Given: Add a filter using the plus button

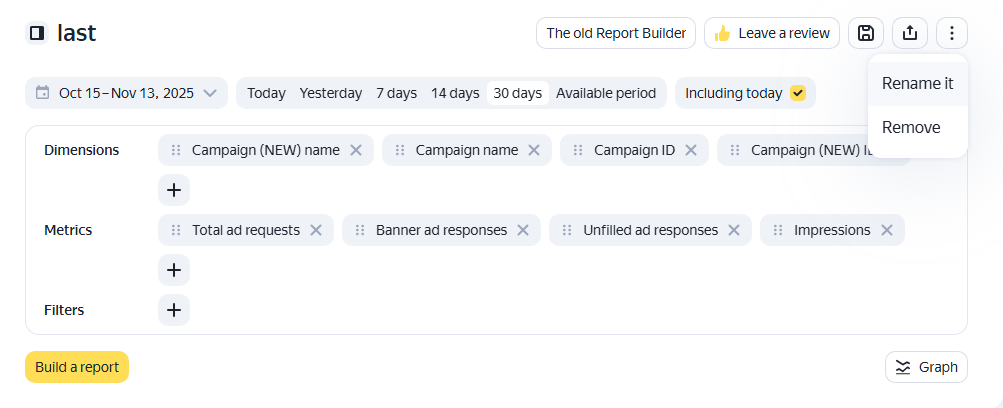Looking at the screenshot, I should 174,310.
